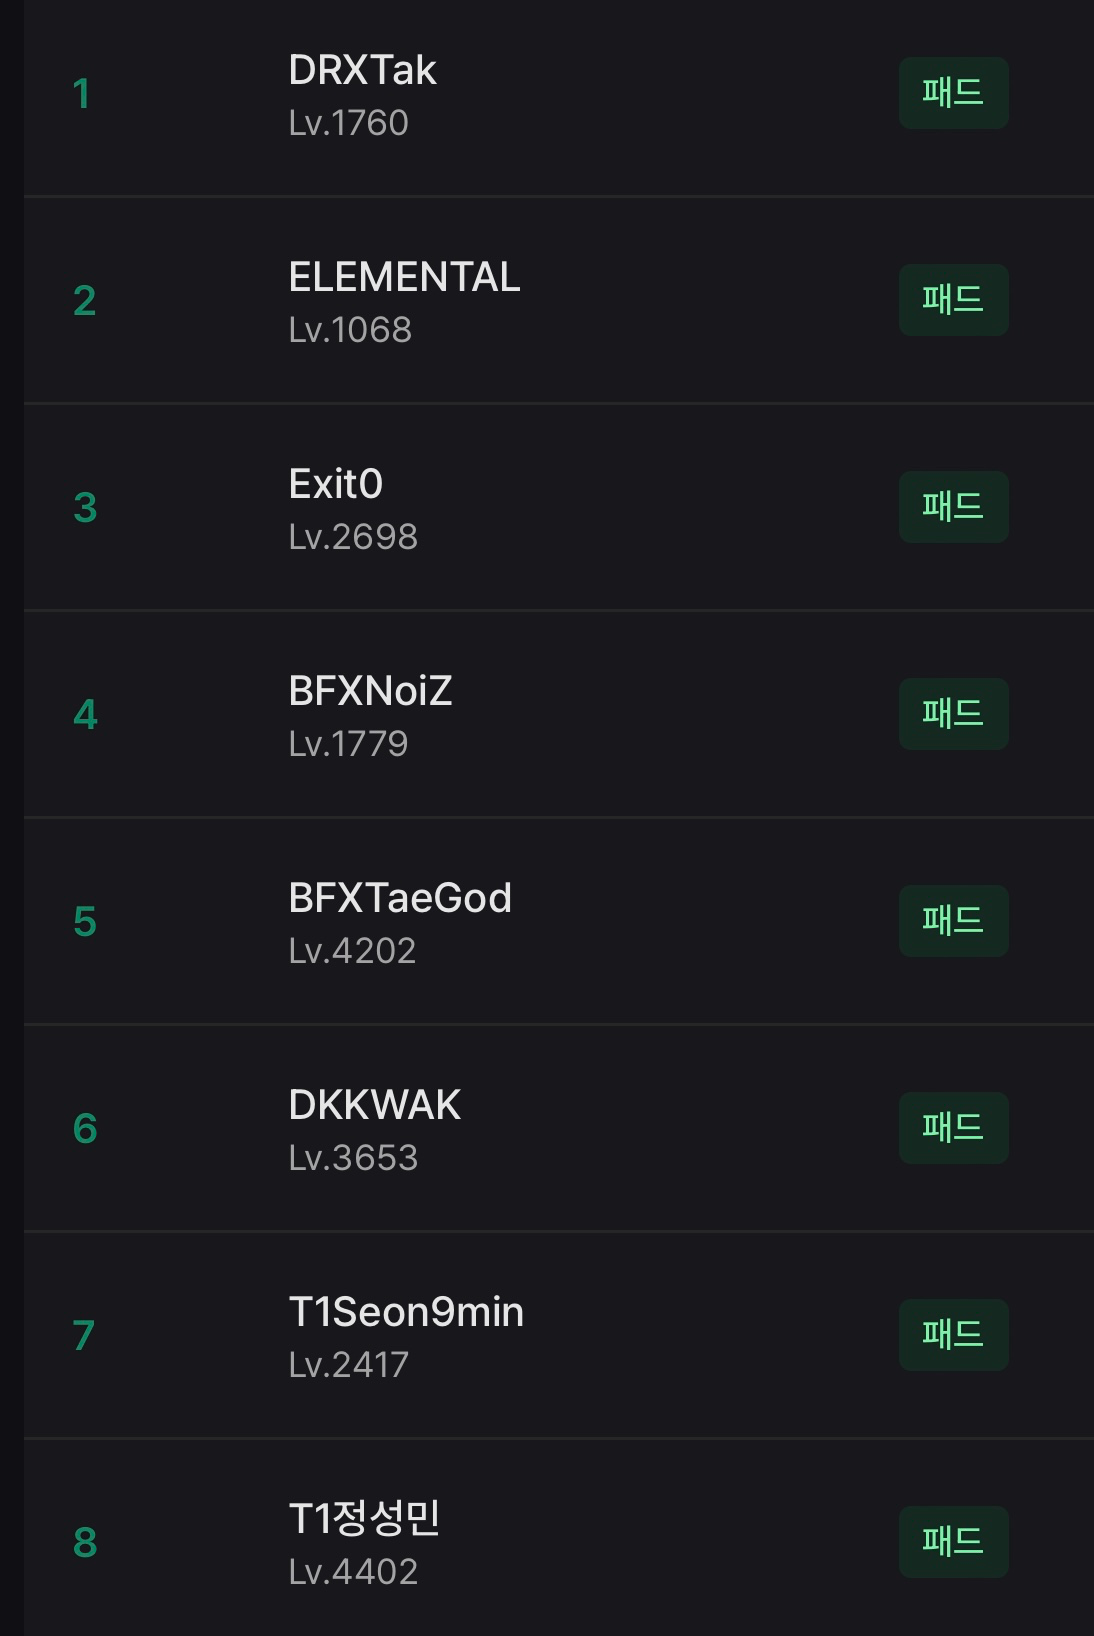Open the T1정성민 player profile

pyautogui.click(x=364, y=1519)
